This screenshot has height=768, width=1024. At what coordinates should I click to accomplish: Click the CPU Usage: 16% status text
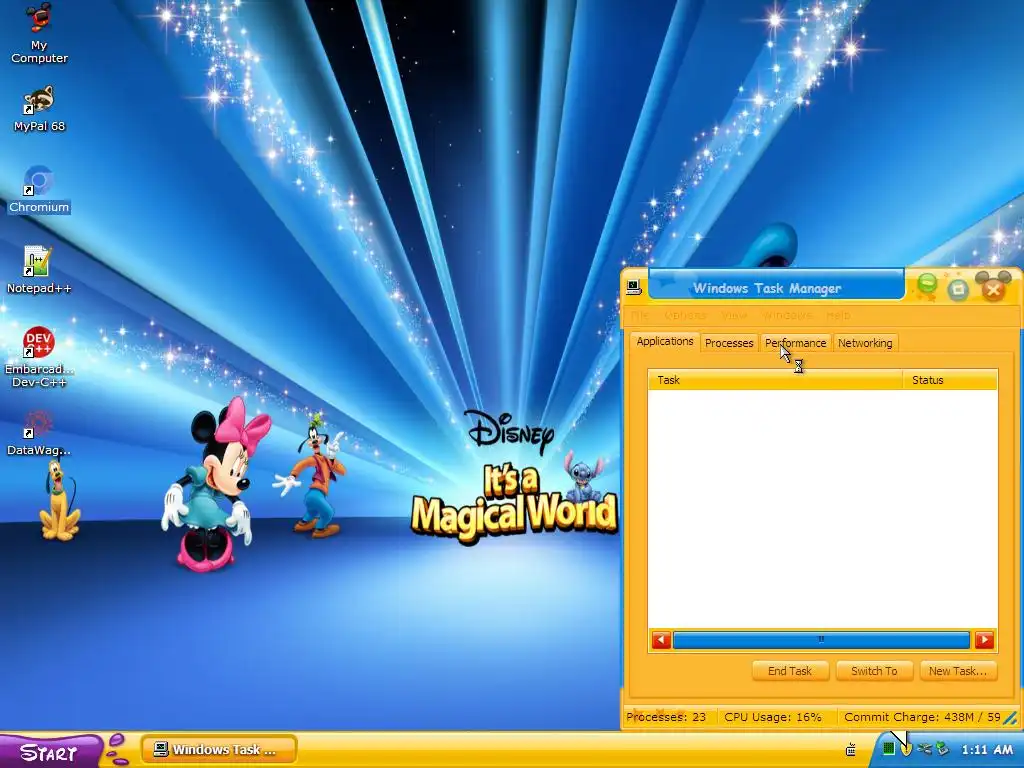pos(773,717)
